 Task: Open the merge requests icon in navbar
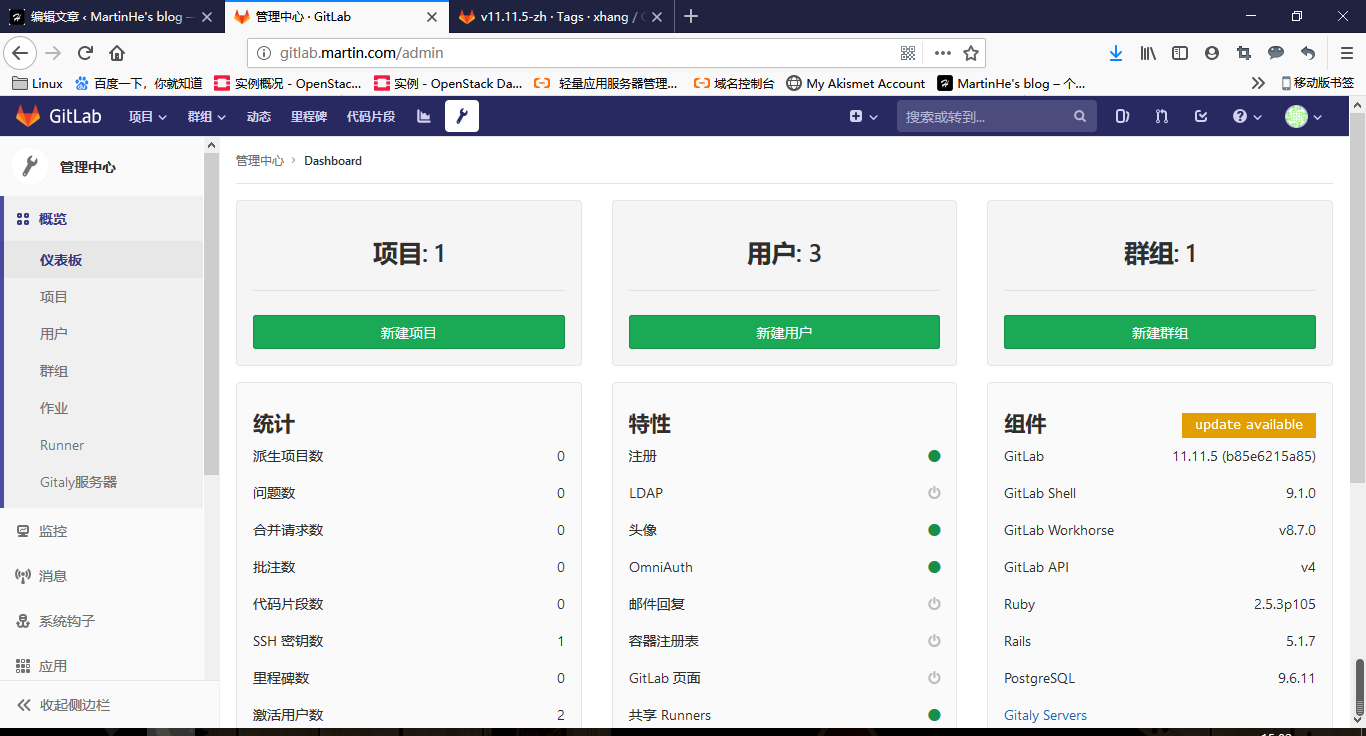(x=1161, y=116)
